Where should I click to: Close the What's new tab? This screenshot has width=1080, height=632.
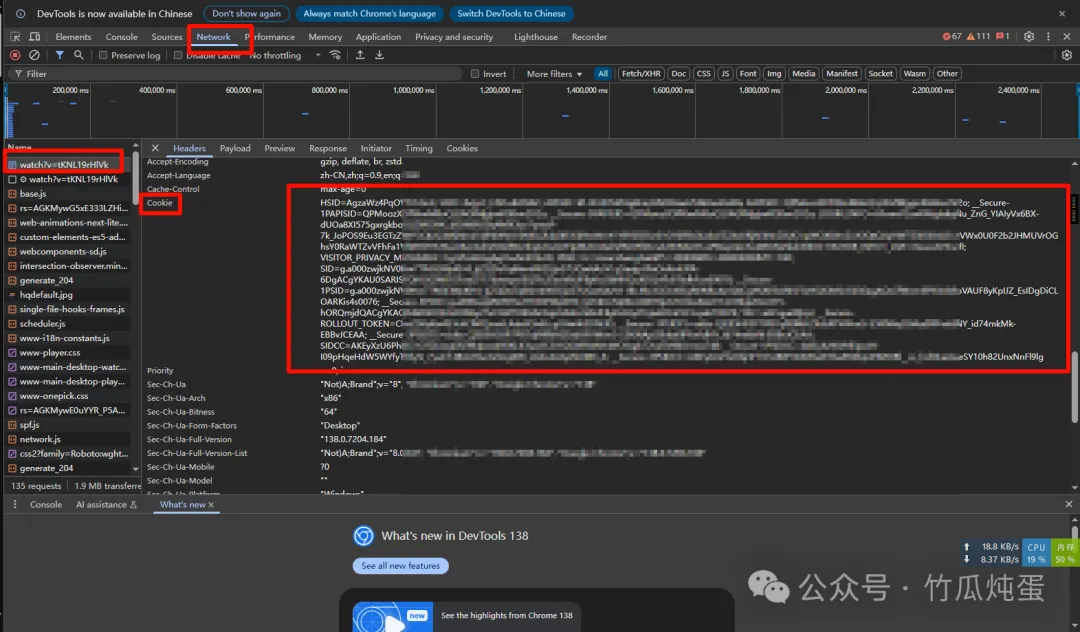pos(211,505)
